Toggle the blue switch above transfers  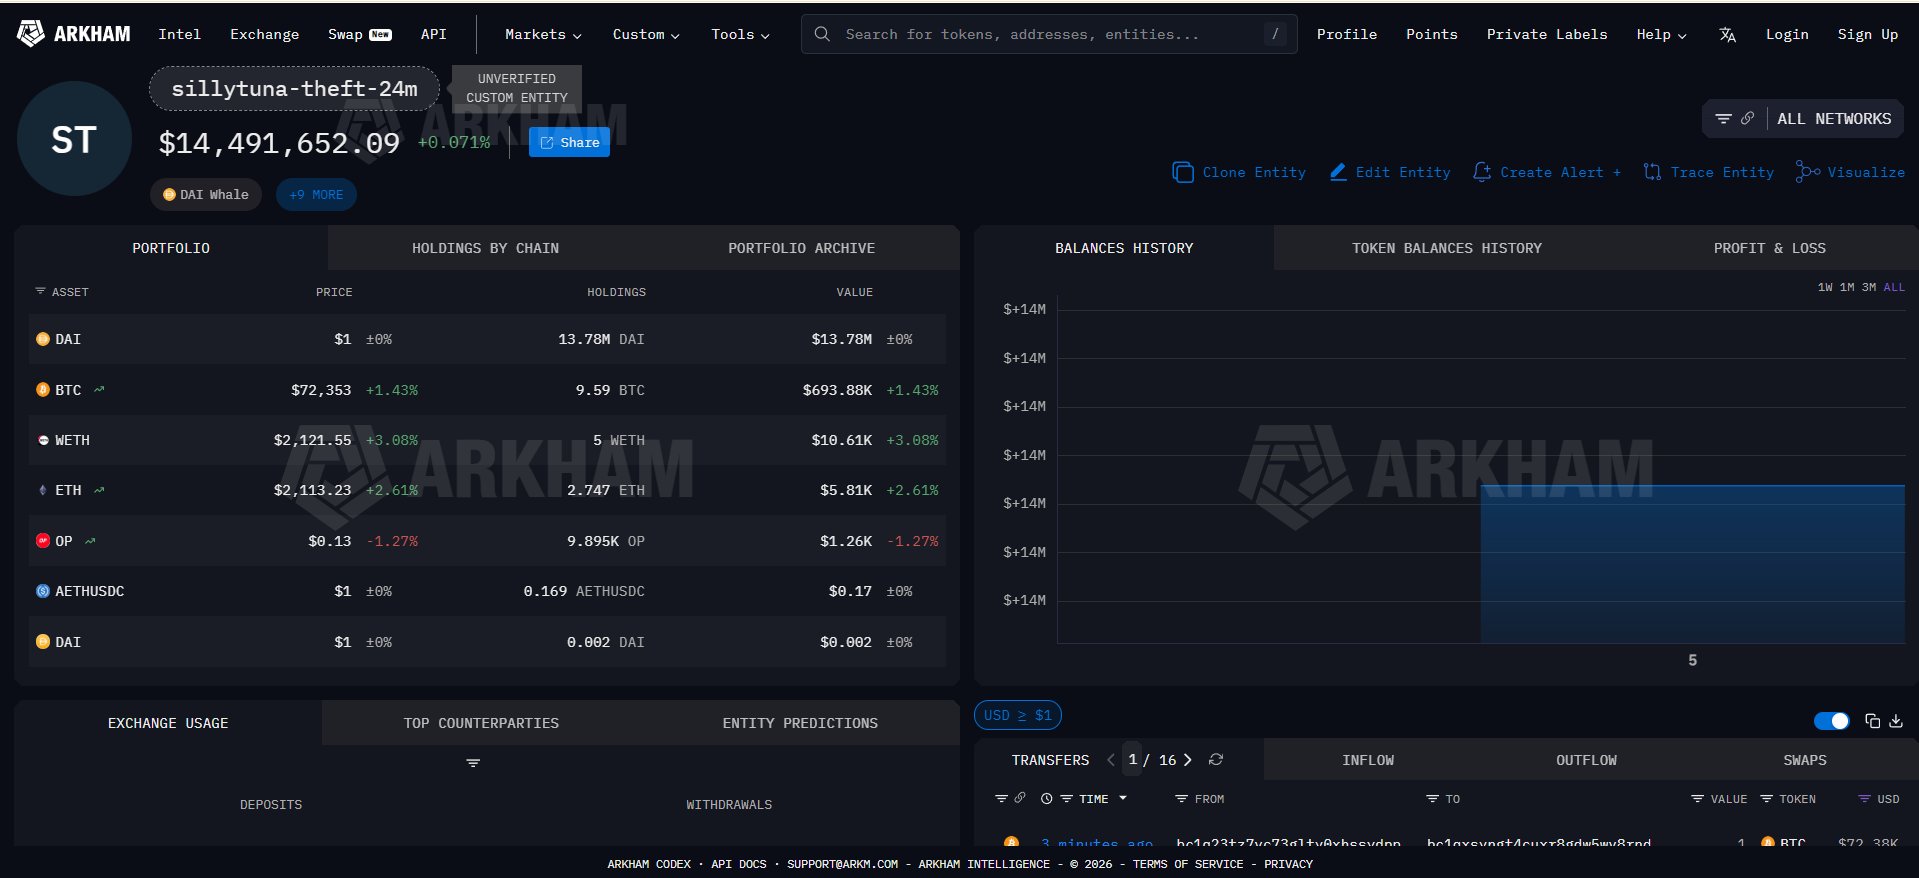point(1831,721)
